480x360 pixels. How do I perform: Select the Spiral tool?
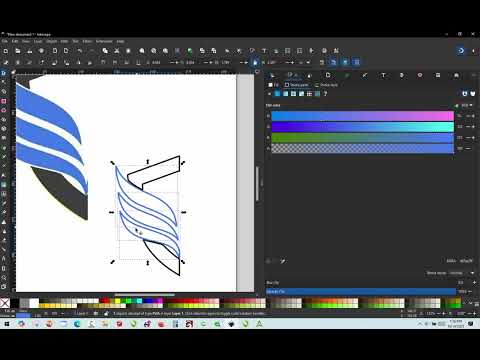4,138
